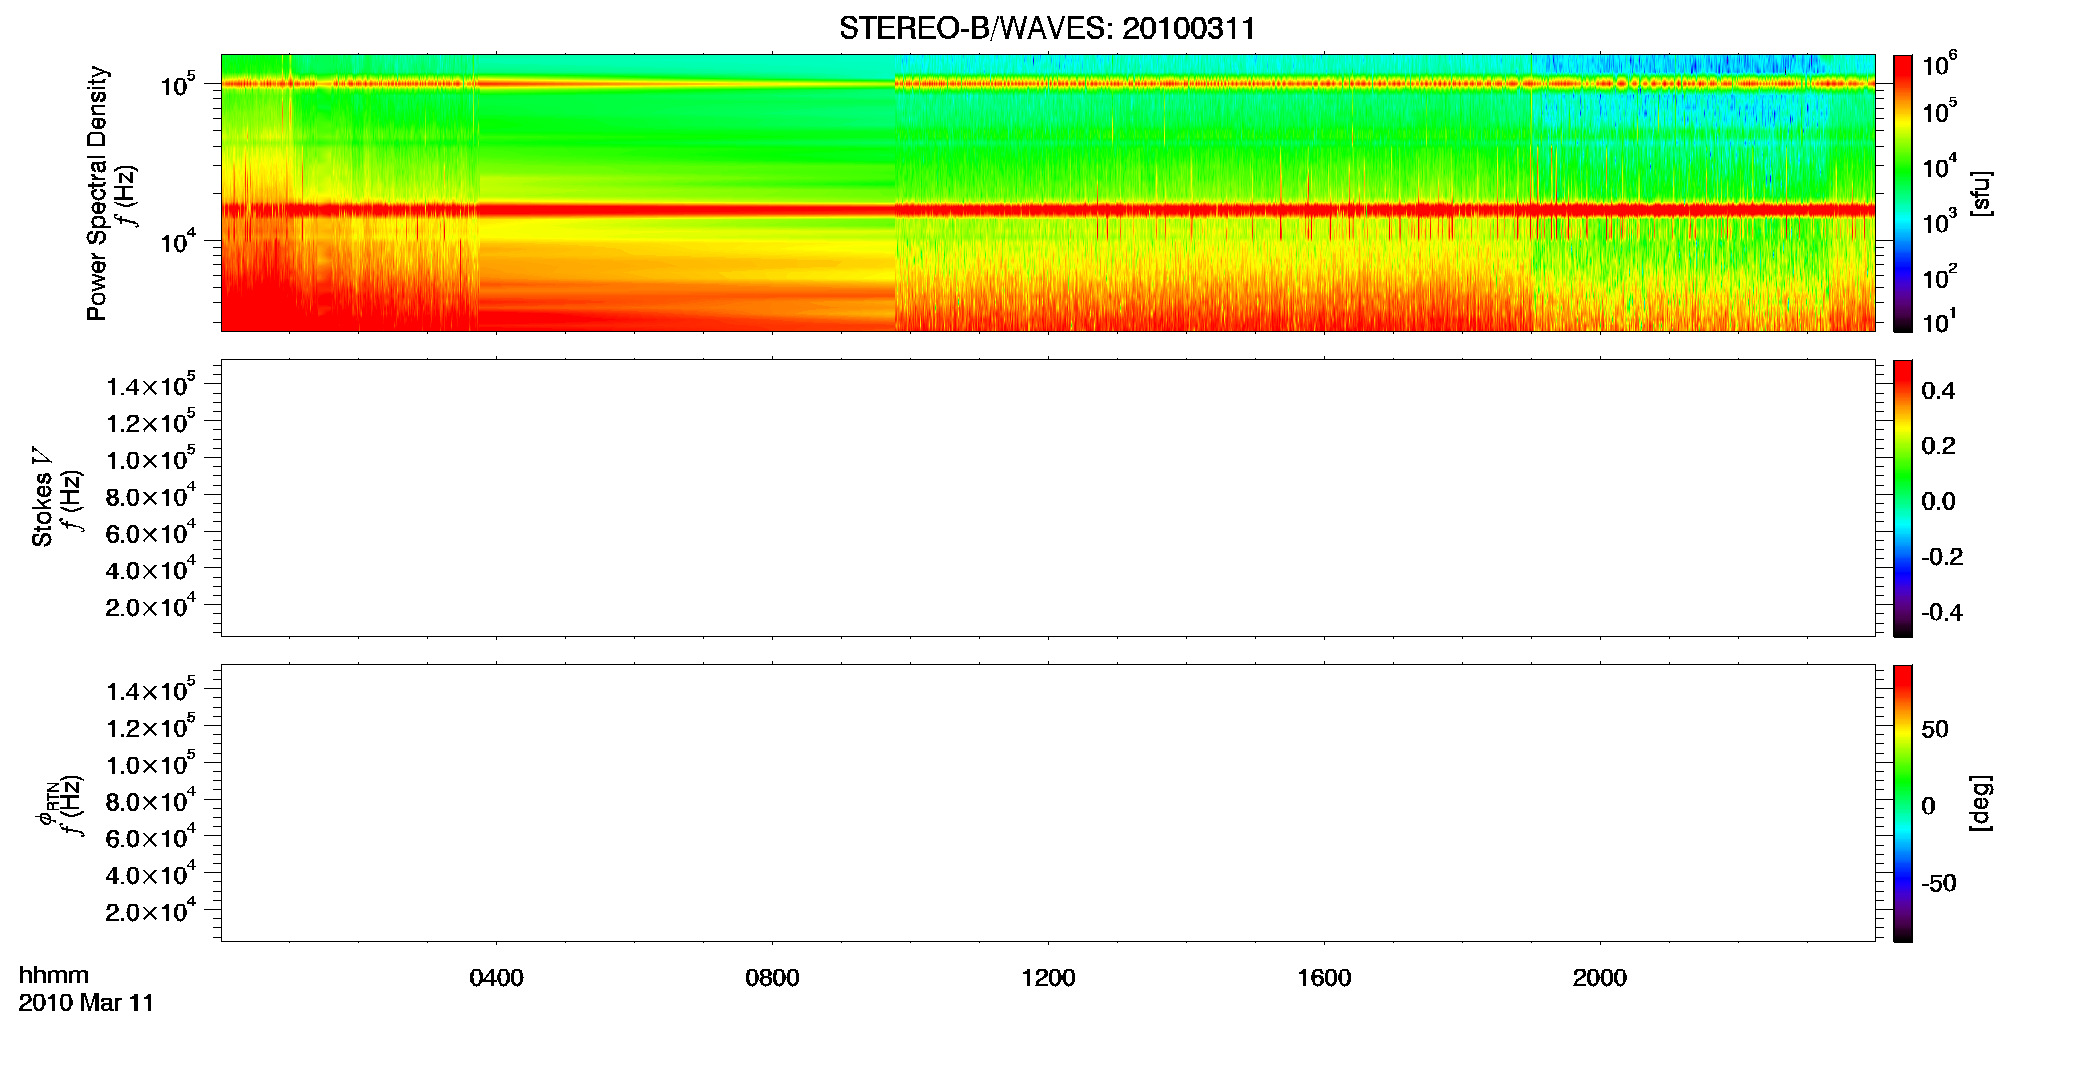Click the [deg] colorbar unit label
Viewport: 2096px width, 1080px height.
pos(1982,803)
